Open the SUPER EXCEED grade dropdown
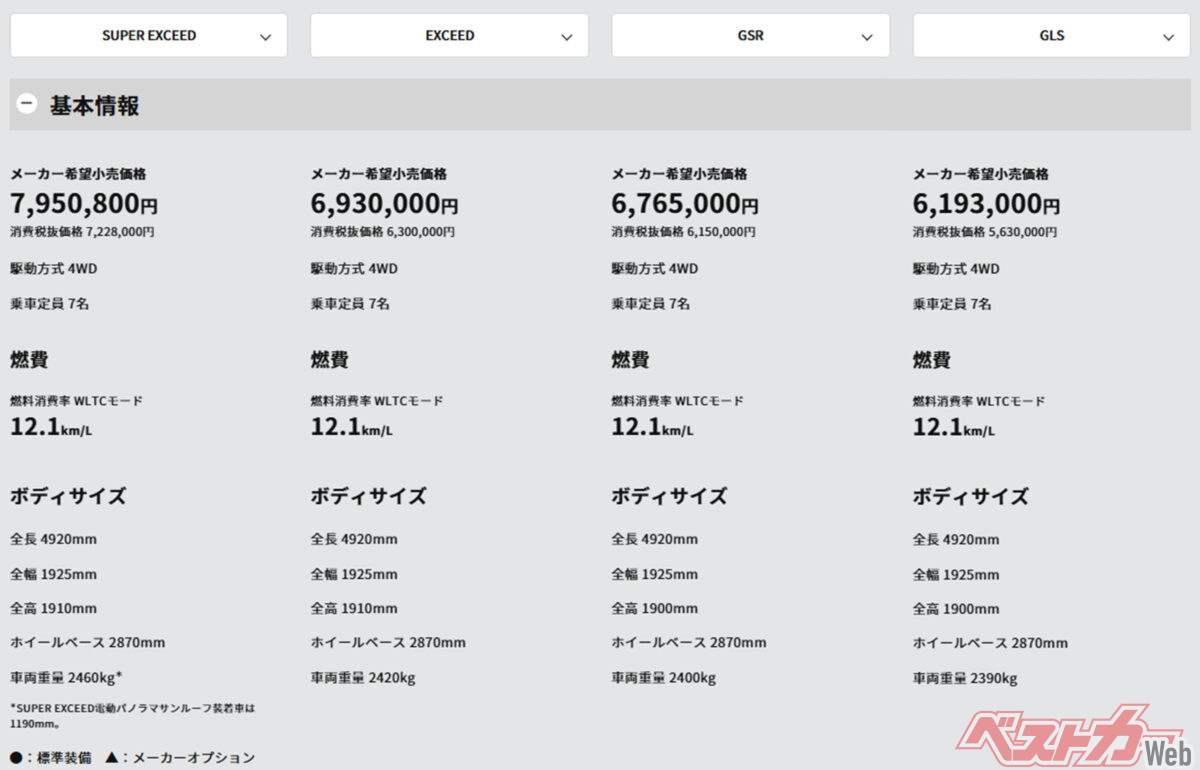1200x770 pixels. [149, 35]
